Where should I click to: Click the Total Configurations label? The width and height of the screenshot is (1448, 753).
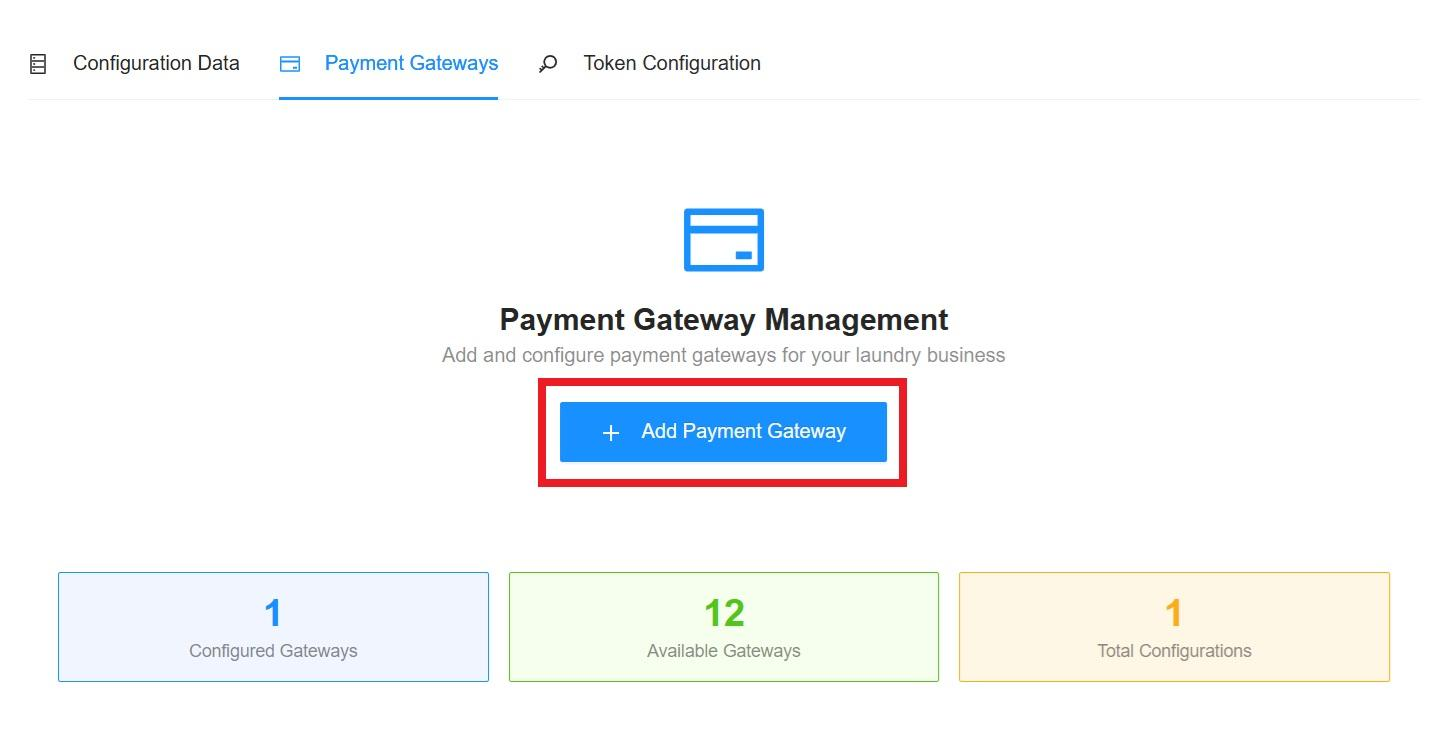coord(1174,651)
